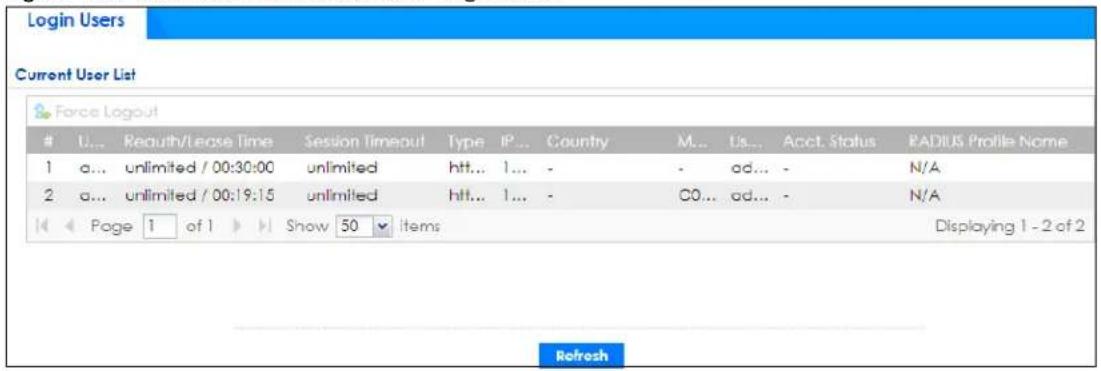This screenshot has height=371, width=1101.
Task: Select row with unlimited / 00:19:15
Action: pos(560,195)
